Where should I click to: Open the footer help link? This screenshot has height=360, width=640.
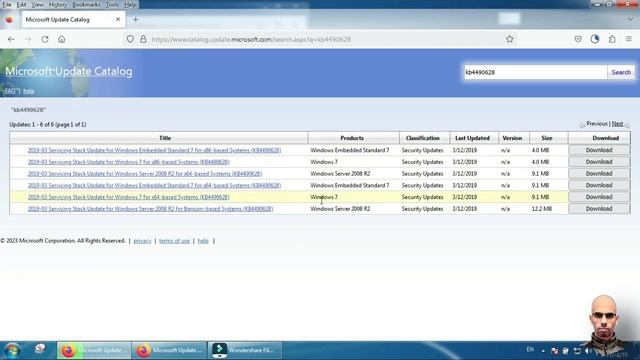click(x=203, y=241)
